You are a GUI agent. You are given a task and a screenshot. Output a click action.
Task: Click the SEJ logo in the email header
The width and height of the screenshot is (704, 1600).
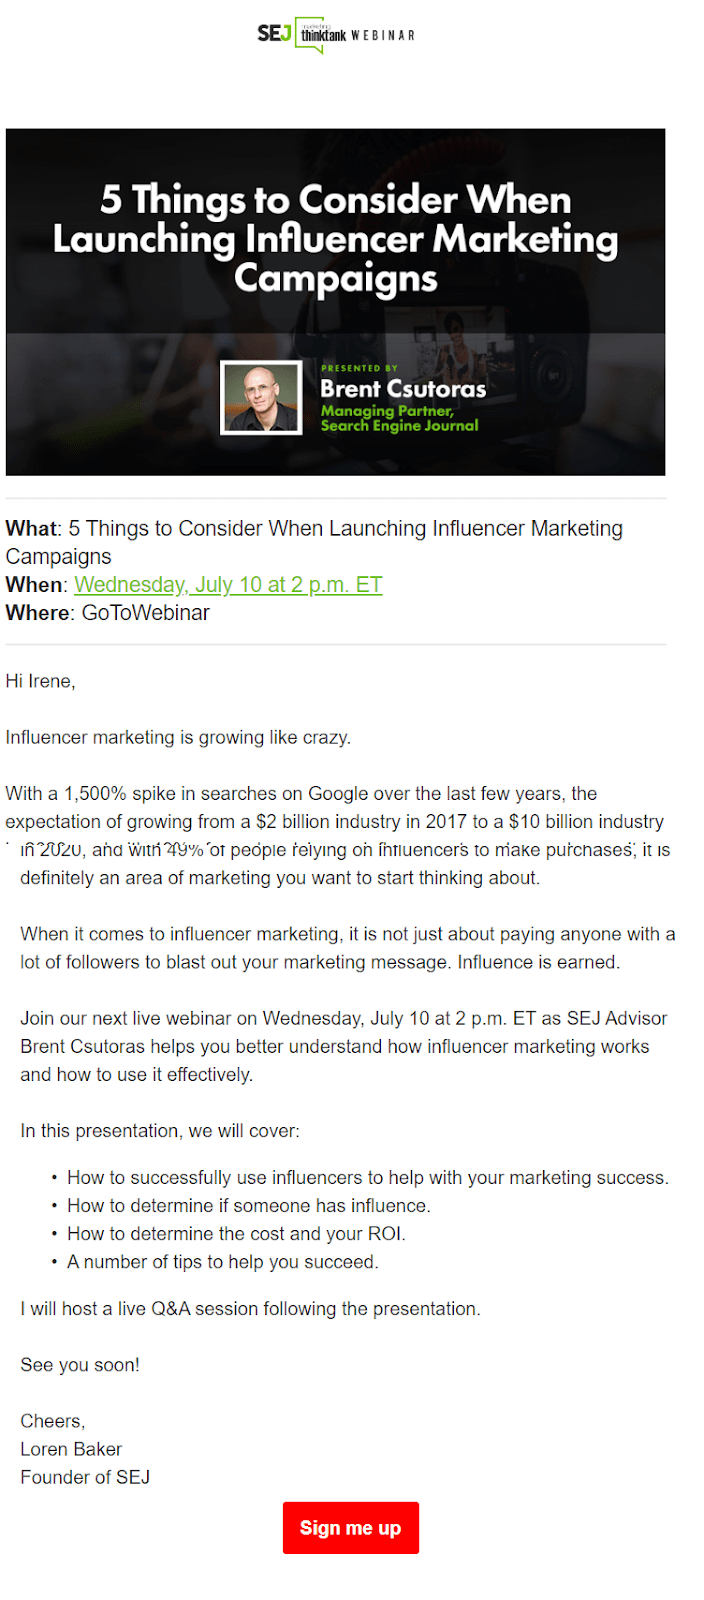(x=276, y=33)
